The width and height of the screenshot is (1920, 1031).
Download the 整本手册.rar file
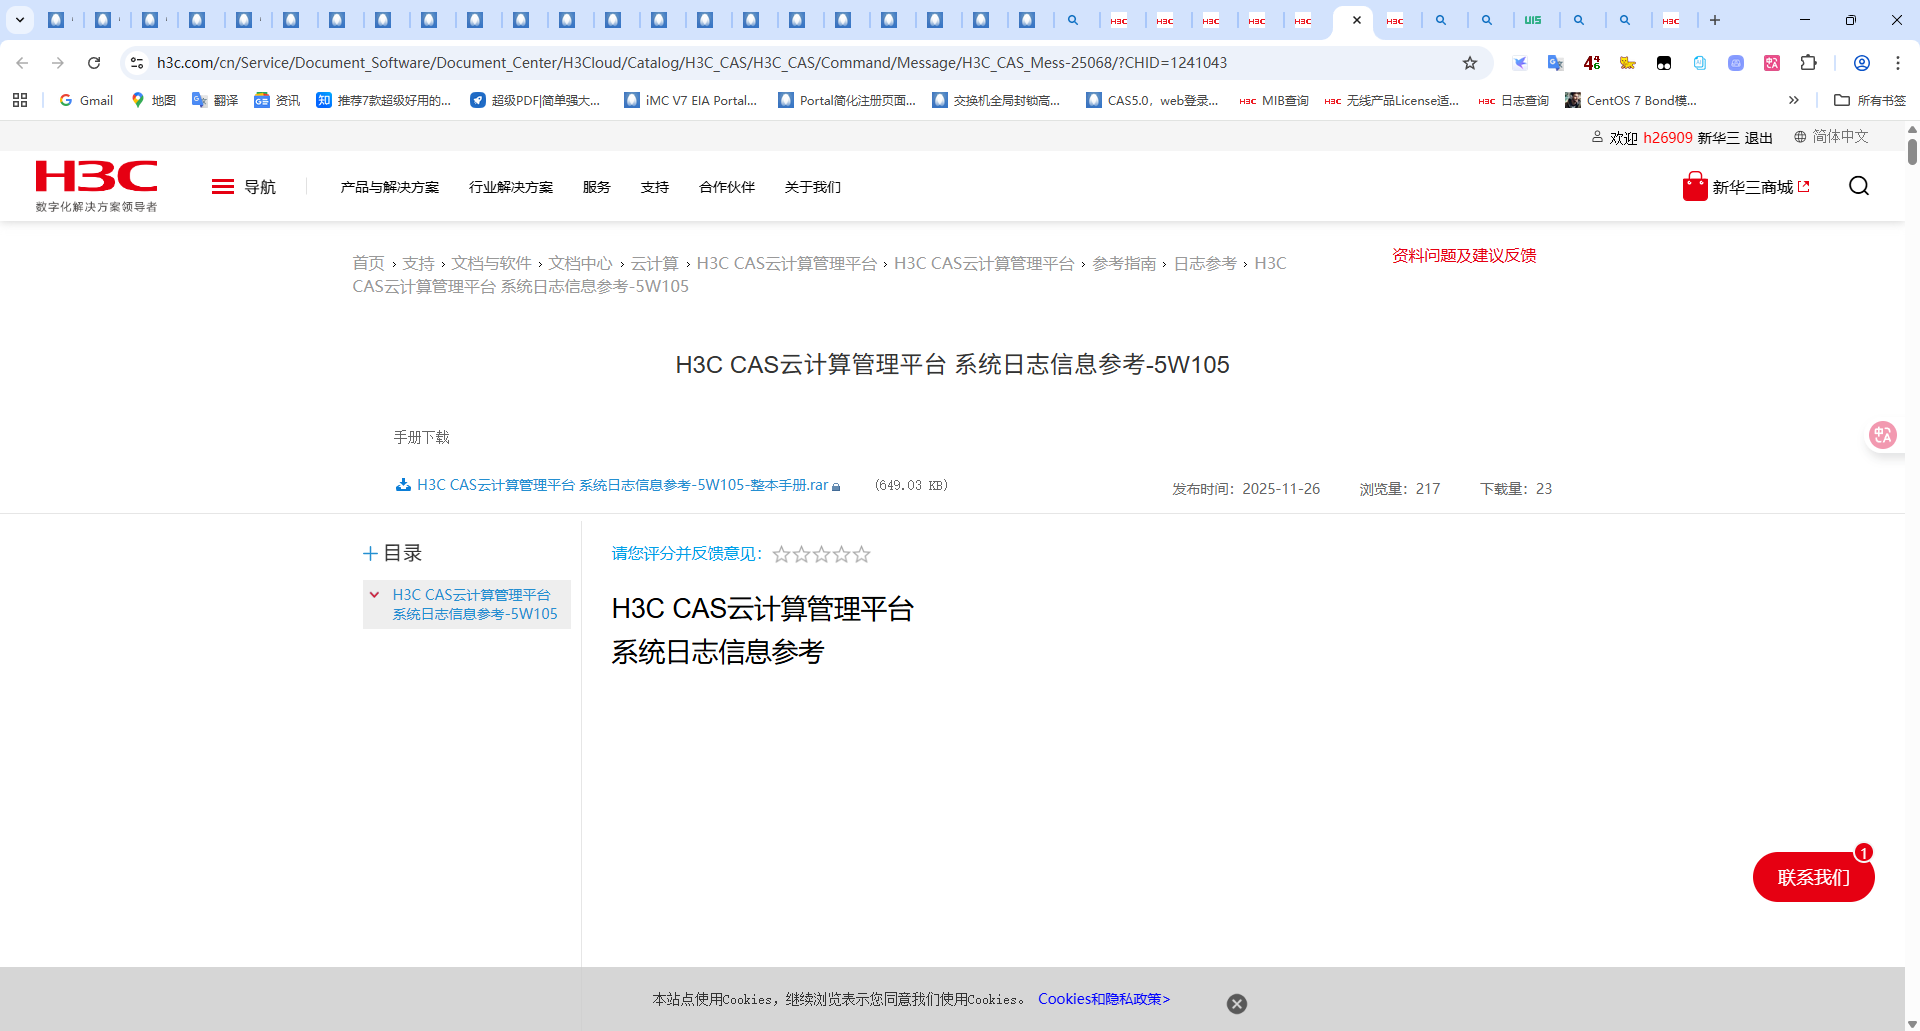pos(620,485)
